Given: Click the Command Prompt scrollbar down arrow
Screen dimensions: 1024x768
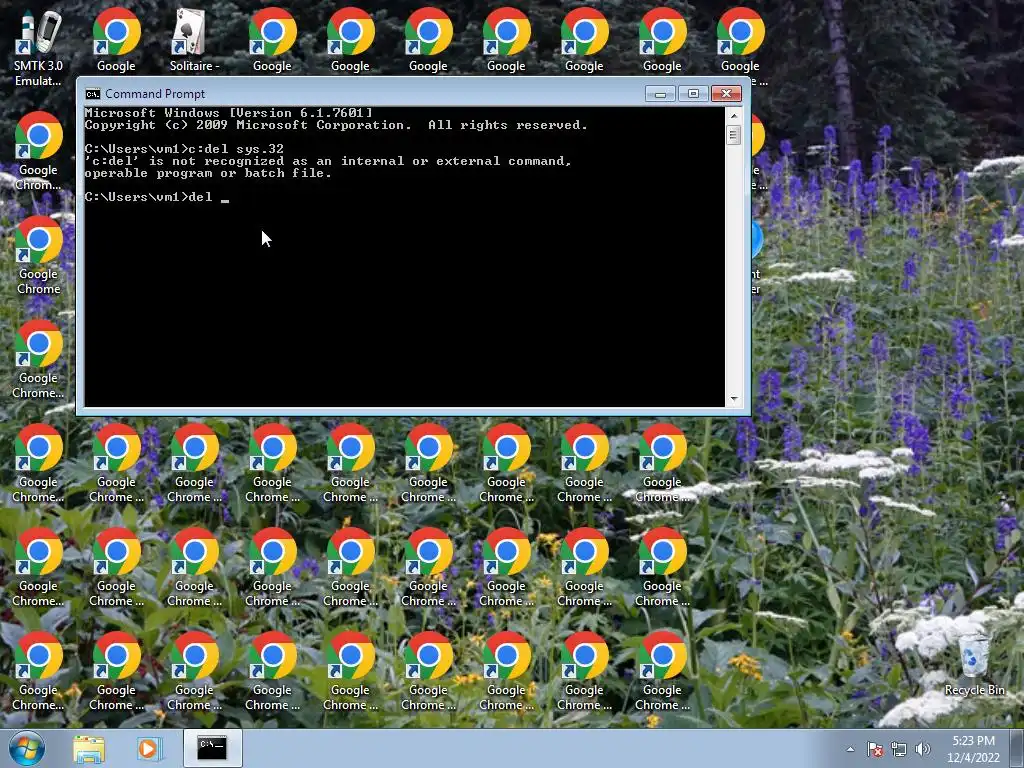Looking at the screenshot, I should 733,399.
